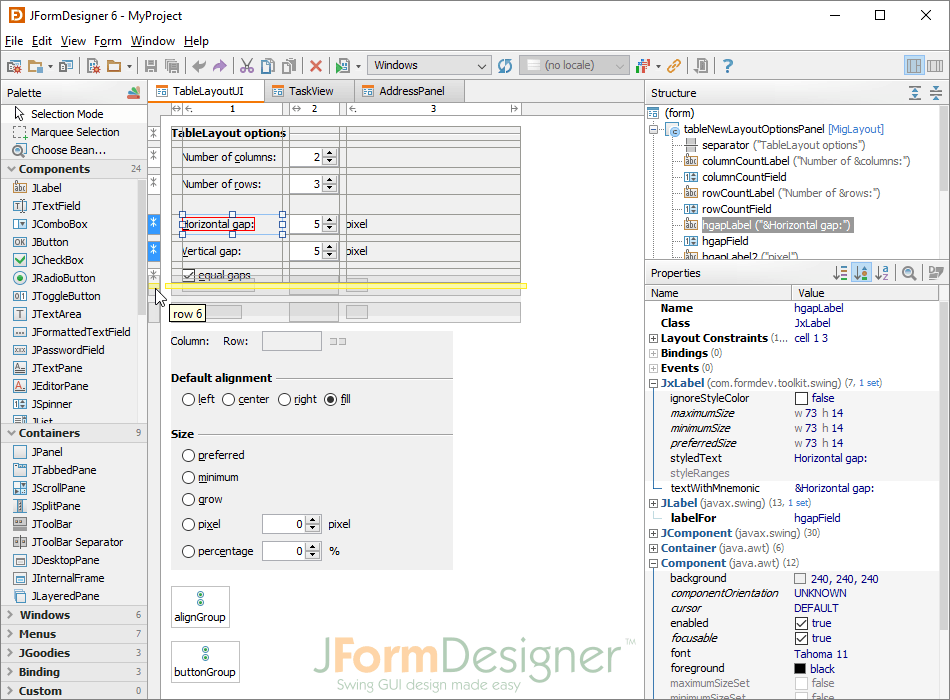The image size is (950, 700).
Task: Select the right alignment radio button
Action: [x=284, y=400]
